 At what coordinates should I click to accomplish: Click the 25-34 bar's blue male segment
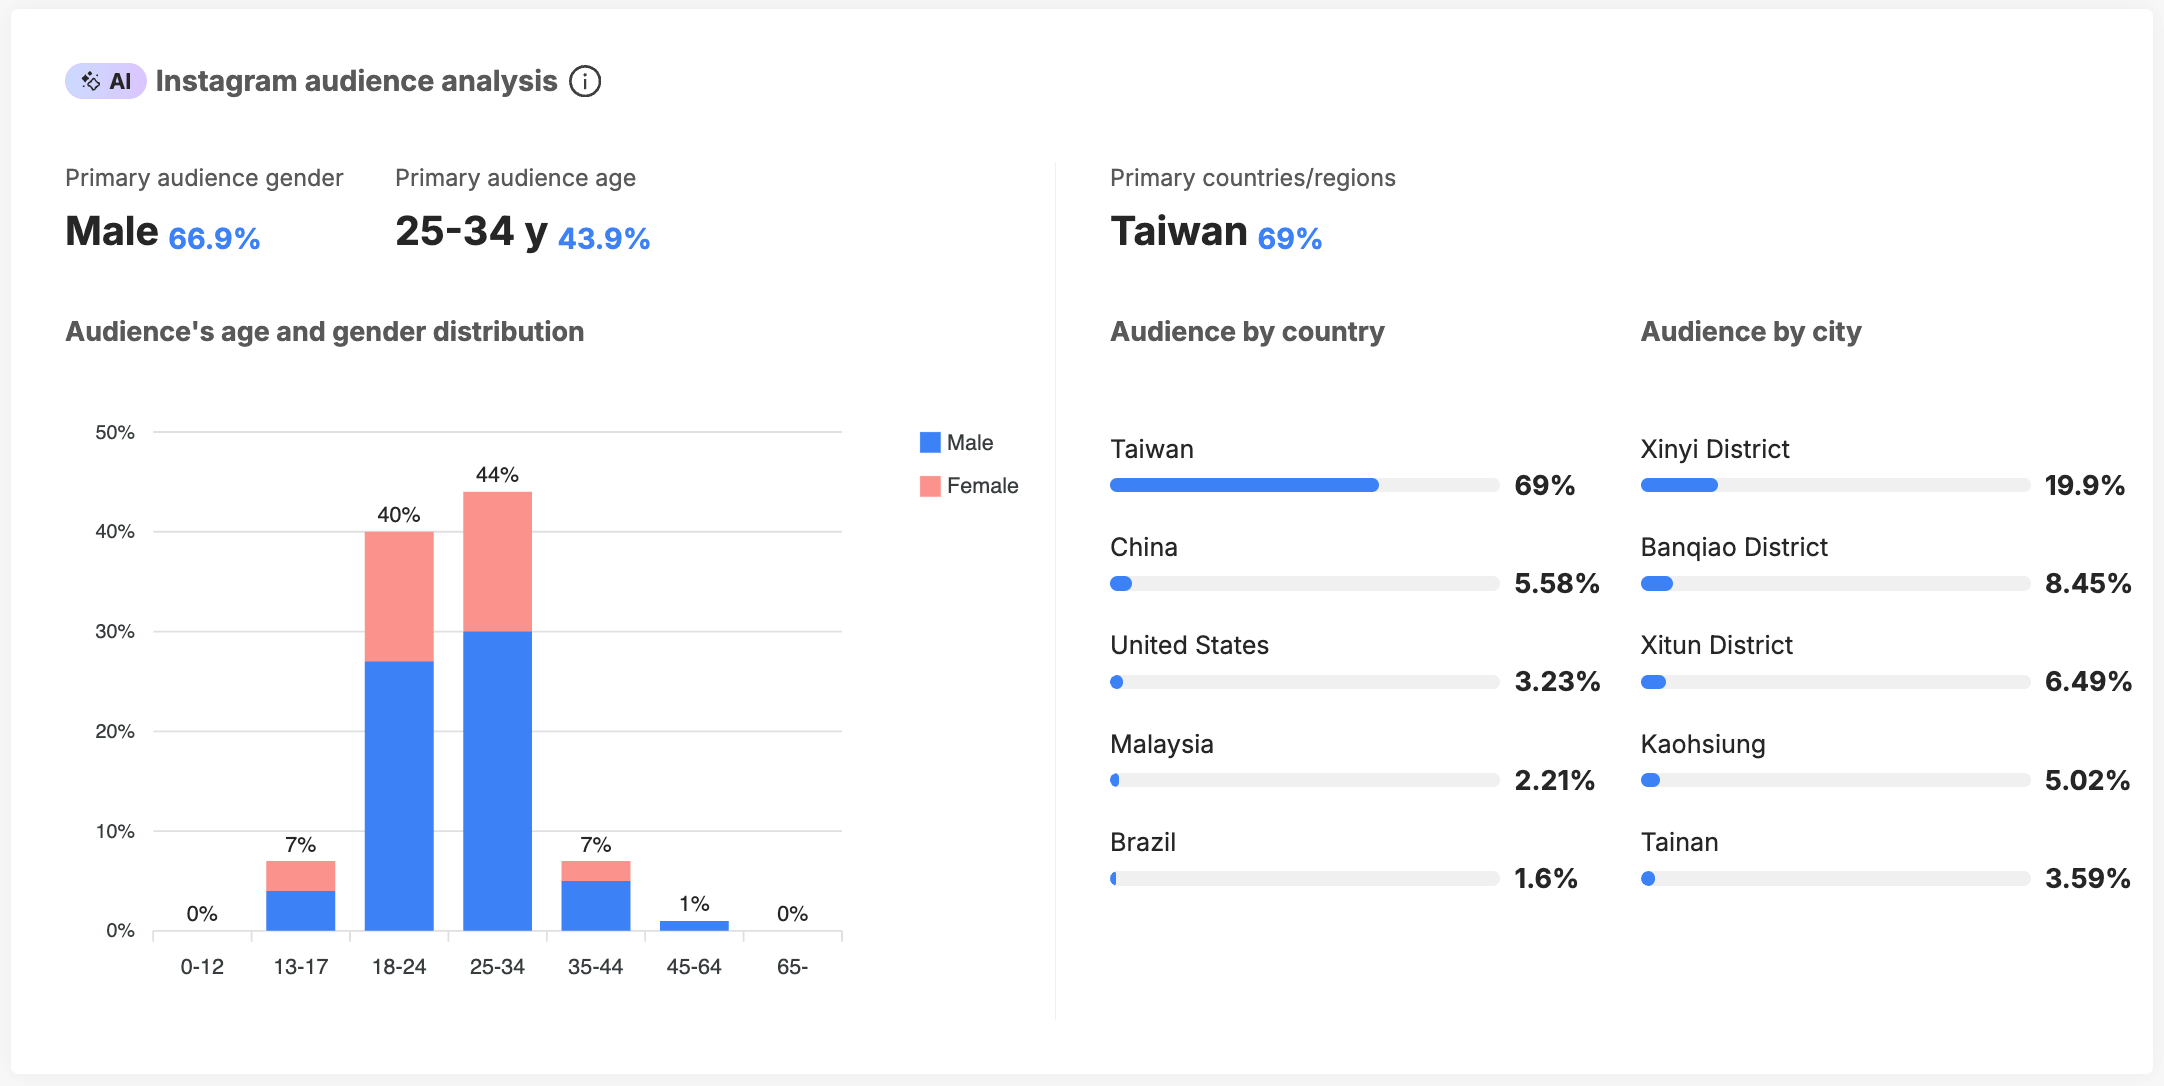[x=497, y=781]
